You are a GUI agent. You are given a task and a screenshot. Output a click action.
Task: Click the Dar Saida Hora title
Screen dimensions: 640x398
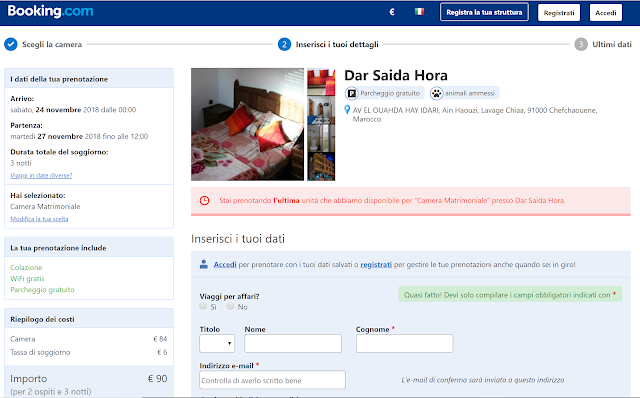396,76
